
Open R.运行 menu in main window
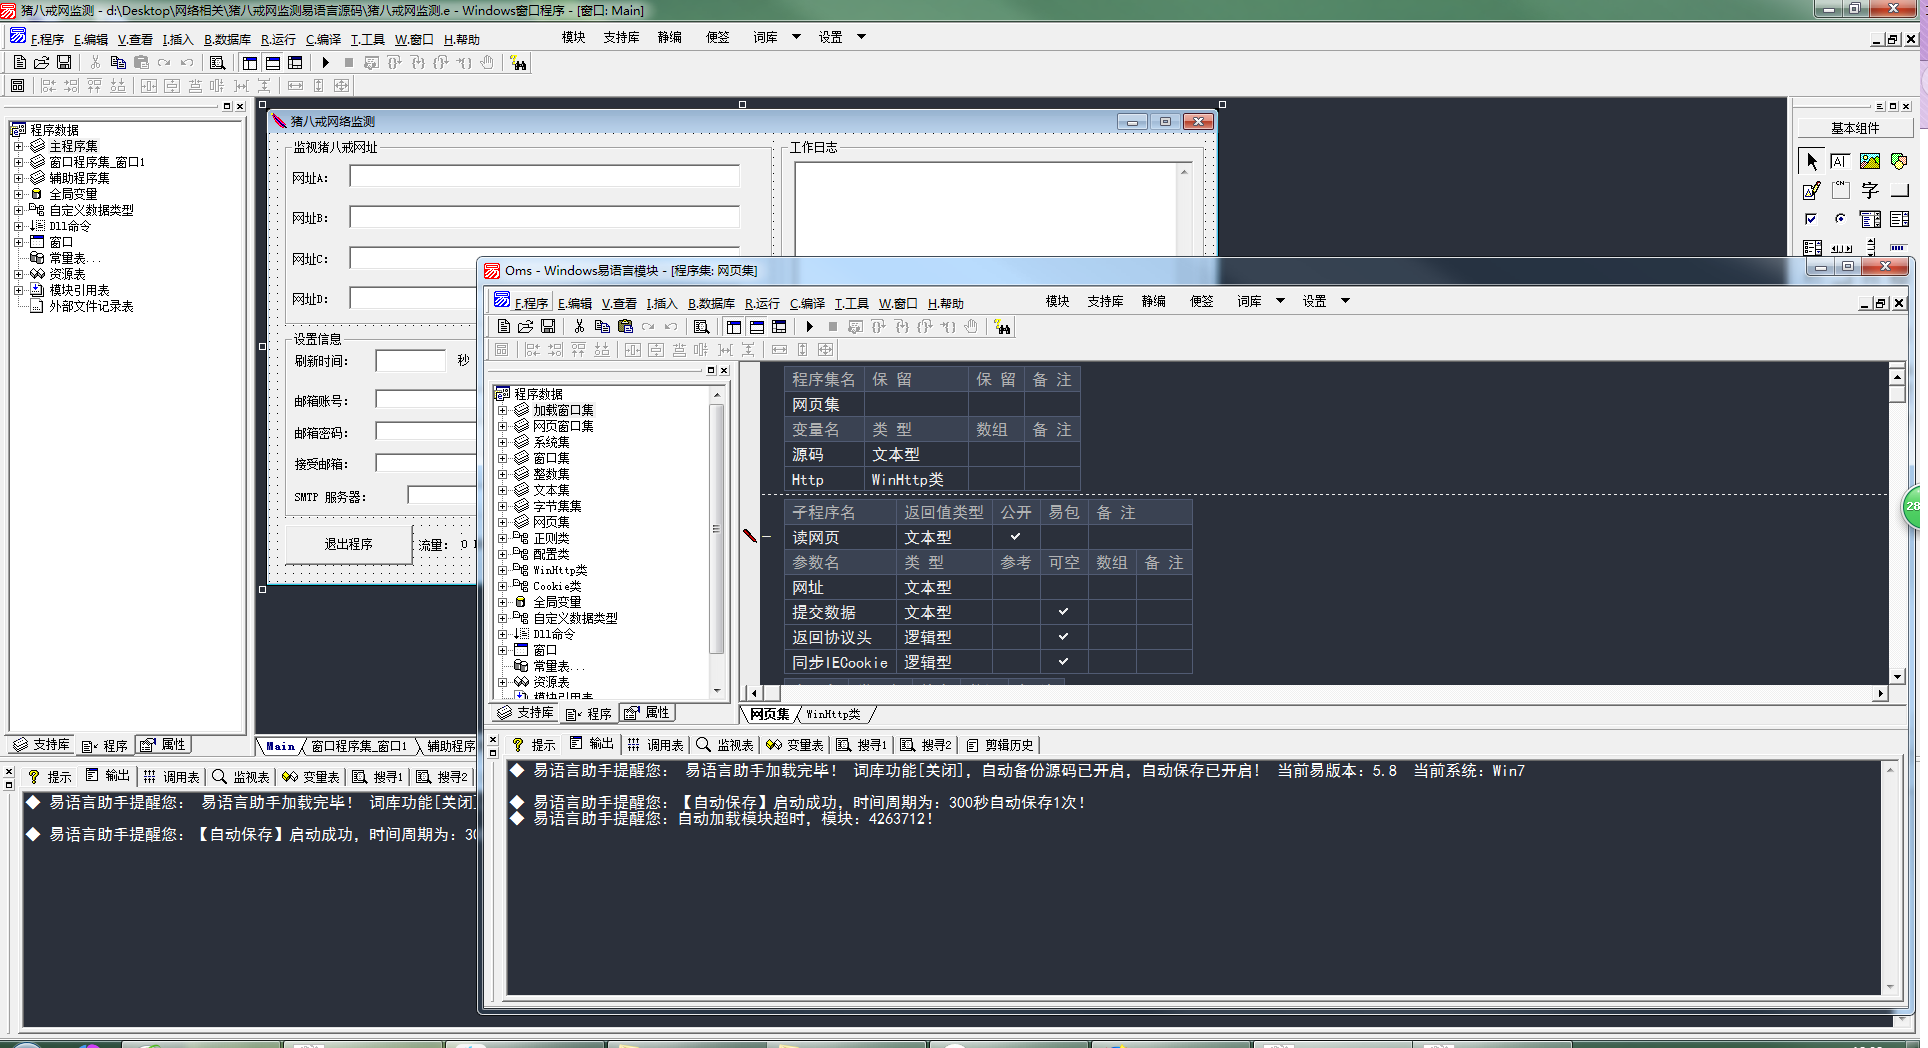pyautogui.click(x=278, y=40)
